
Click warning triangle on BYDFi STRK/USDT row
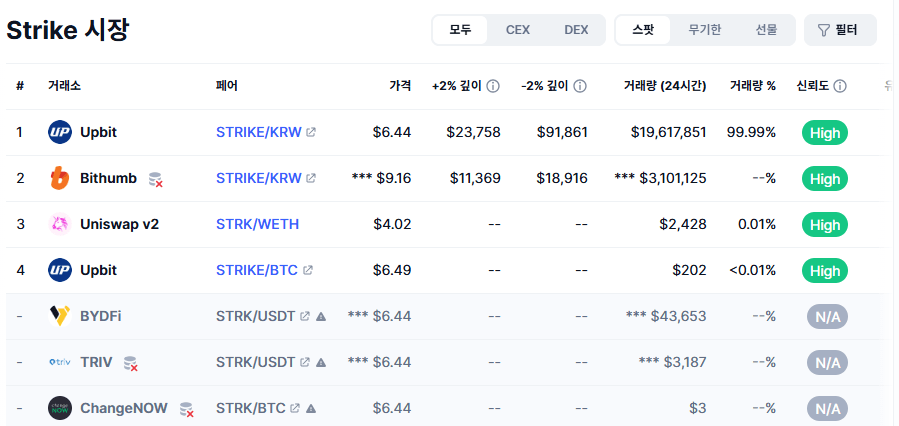(321, 316)
